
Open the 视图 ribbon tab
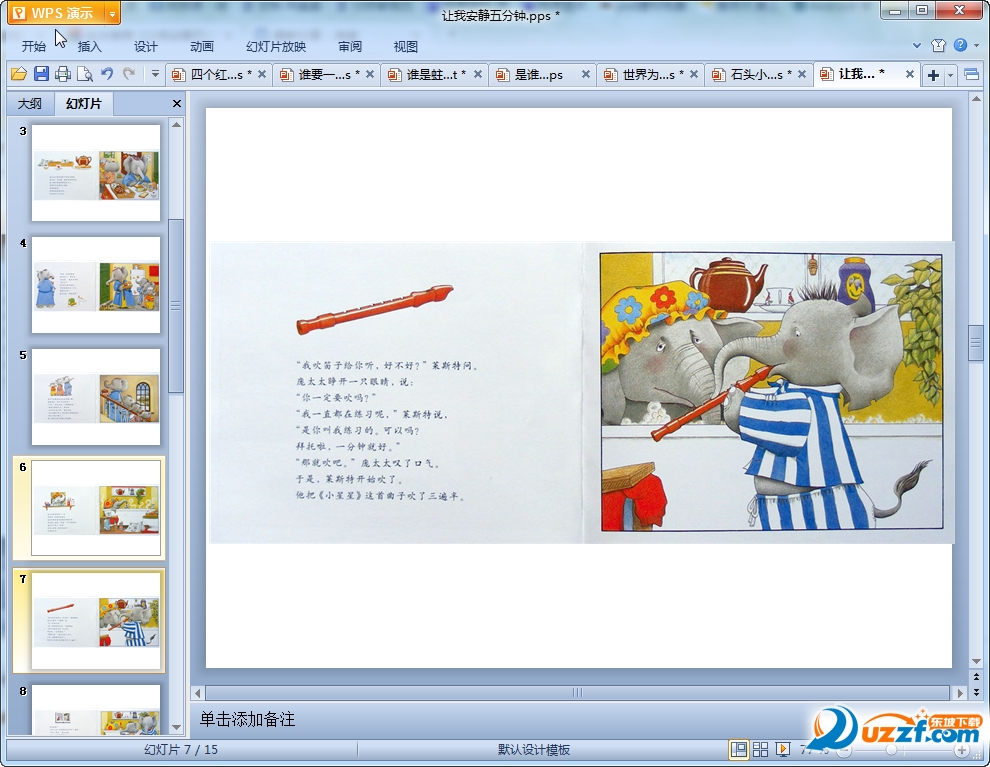405,46
